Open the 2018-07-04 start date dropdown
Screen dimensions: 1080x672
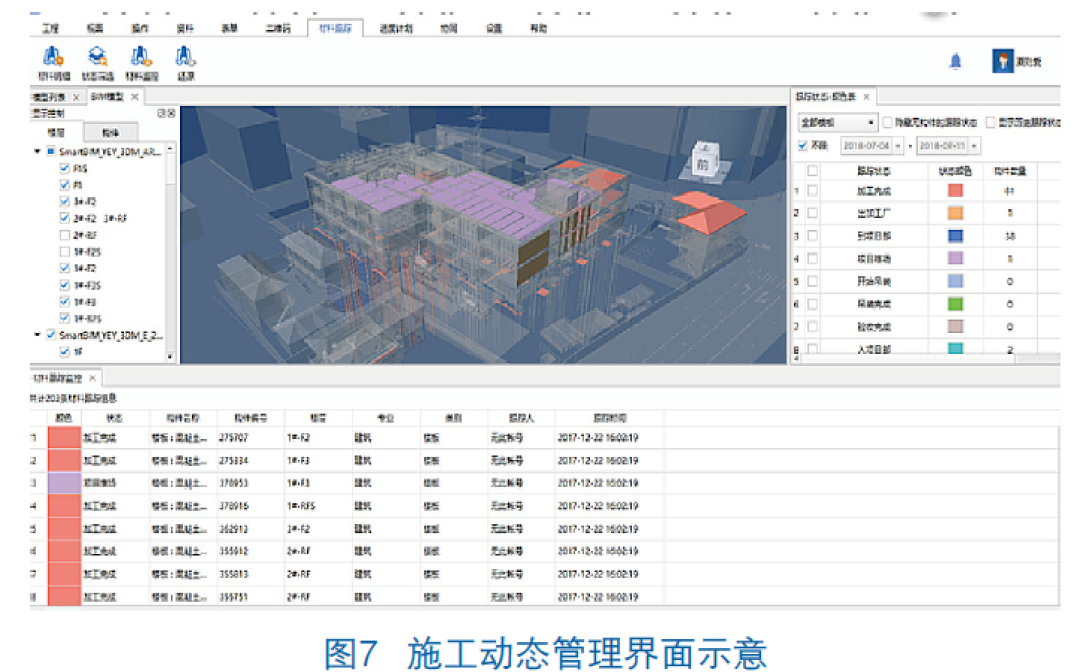[x=897, y=146]
